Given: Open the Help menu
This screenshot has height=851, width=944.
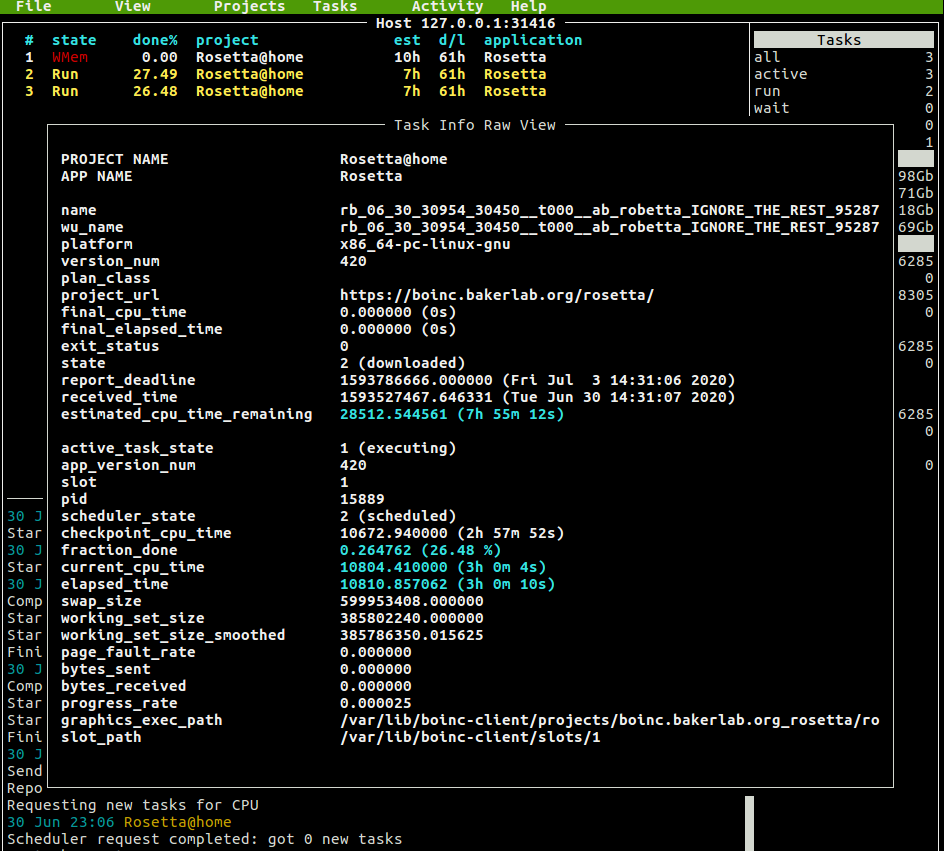Looking at the screenshot, I should [529, 7].
